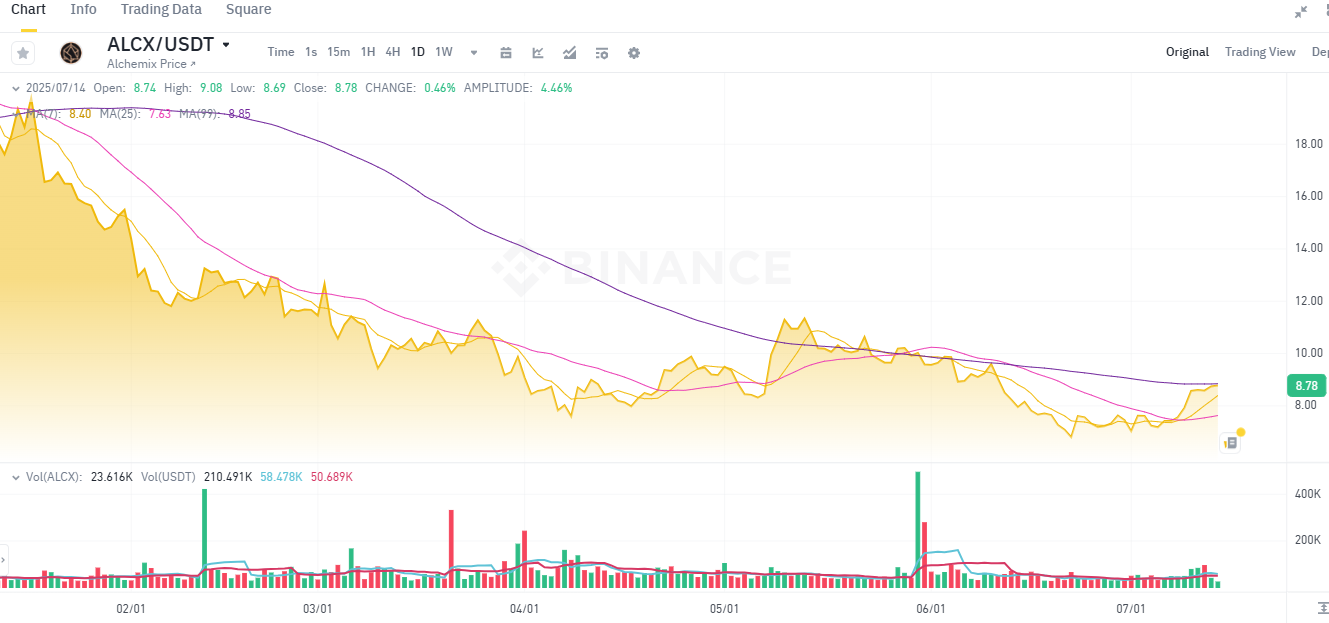Viewport: 1329px width, 623px height.
Task: Select Original chart view
Action: [x=1187, y=52]
